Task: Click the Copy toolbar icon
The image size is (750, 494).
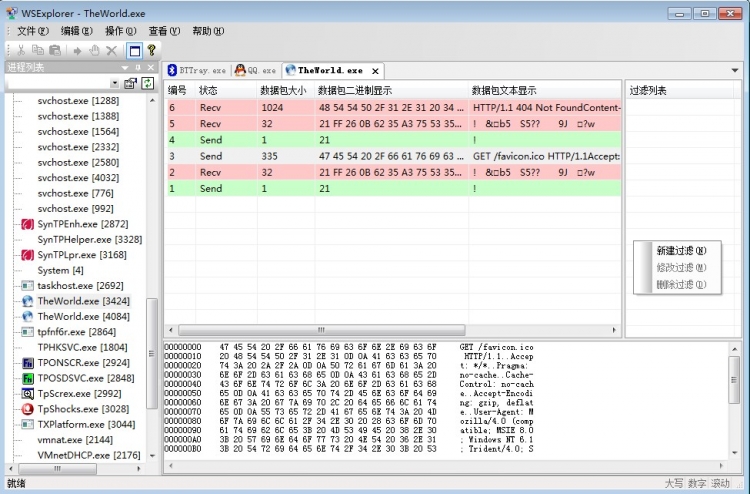Action: pyautogui.click(x=38, y=50)
